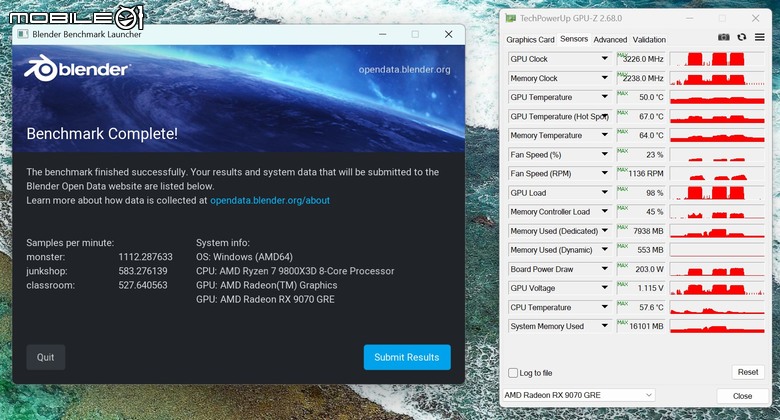Viewport: 780px width, 420px height.
Task: Minimize the GPU-Z window
Action: coord(689,18)
